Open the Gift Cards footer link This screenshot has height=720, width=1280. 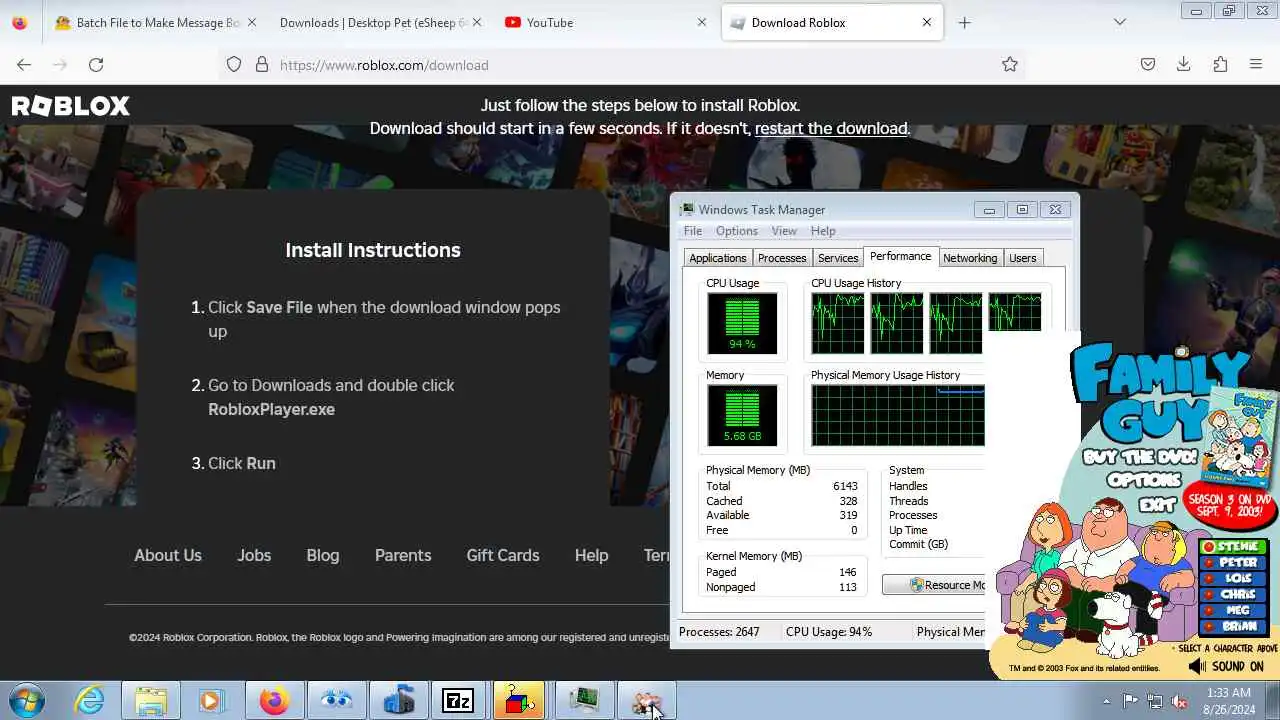tap(503, 555)
